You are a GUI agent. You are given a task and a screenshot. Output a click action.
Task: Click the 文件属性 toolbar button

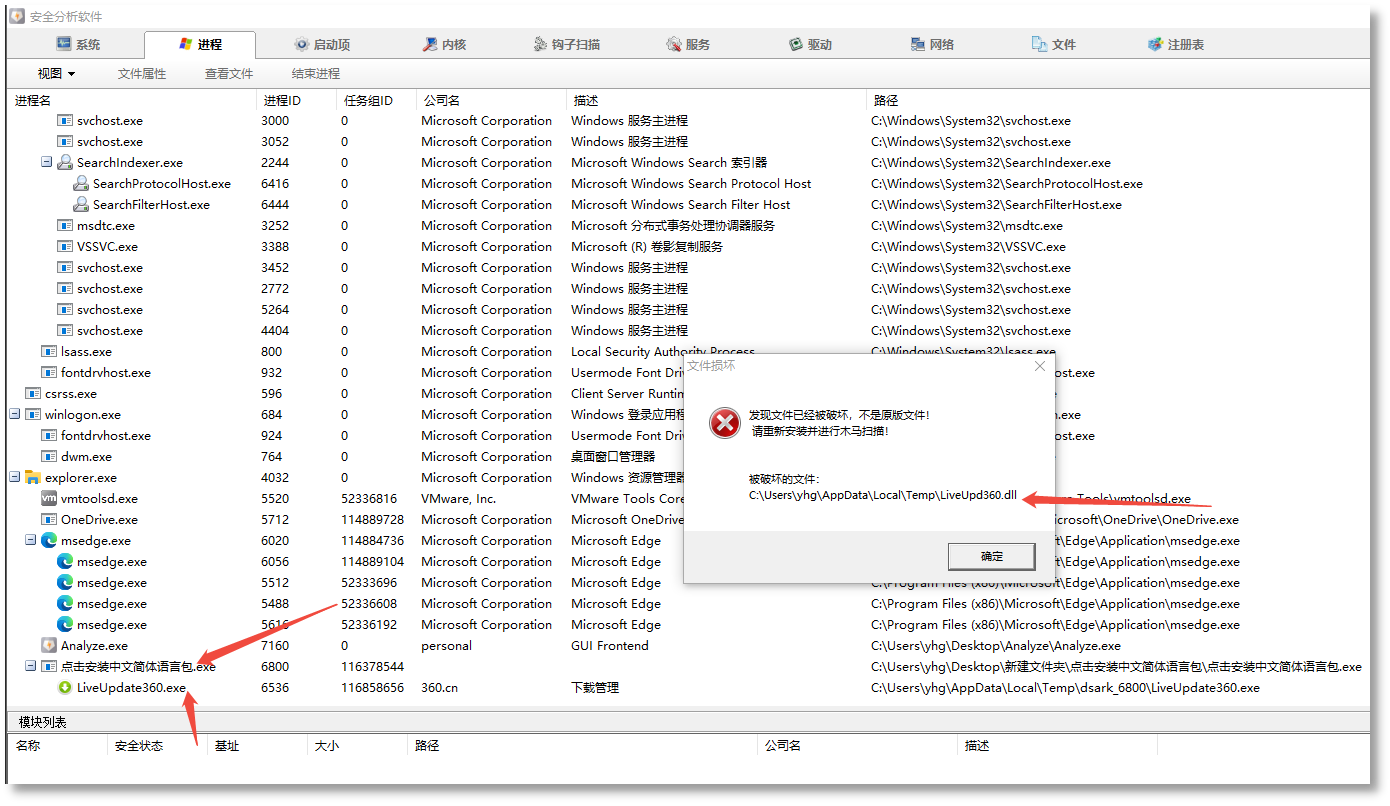tap(142, 73)
